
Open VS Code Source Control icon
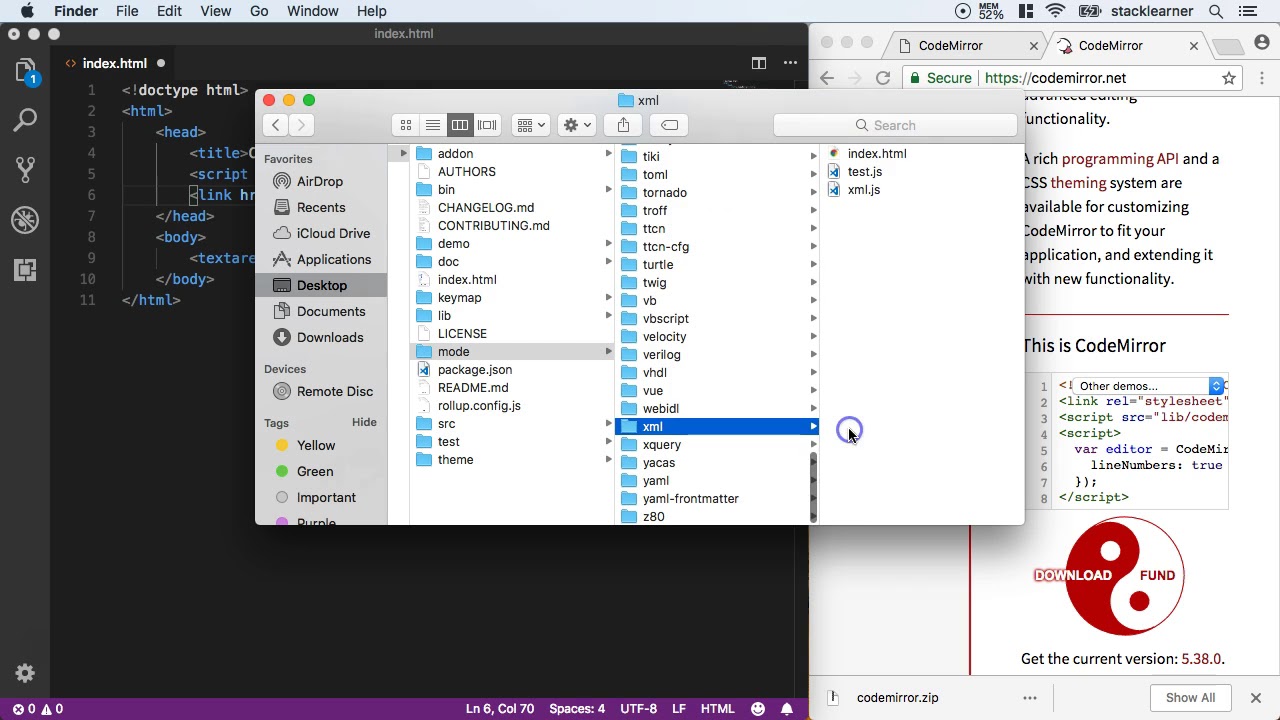coord(26,169)
